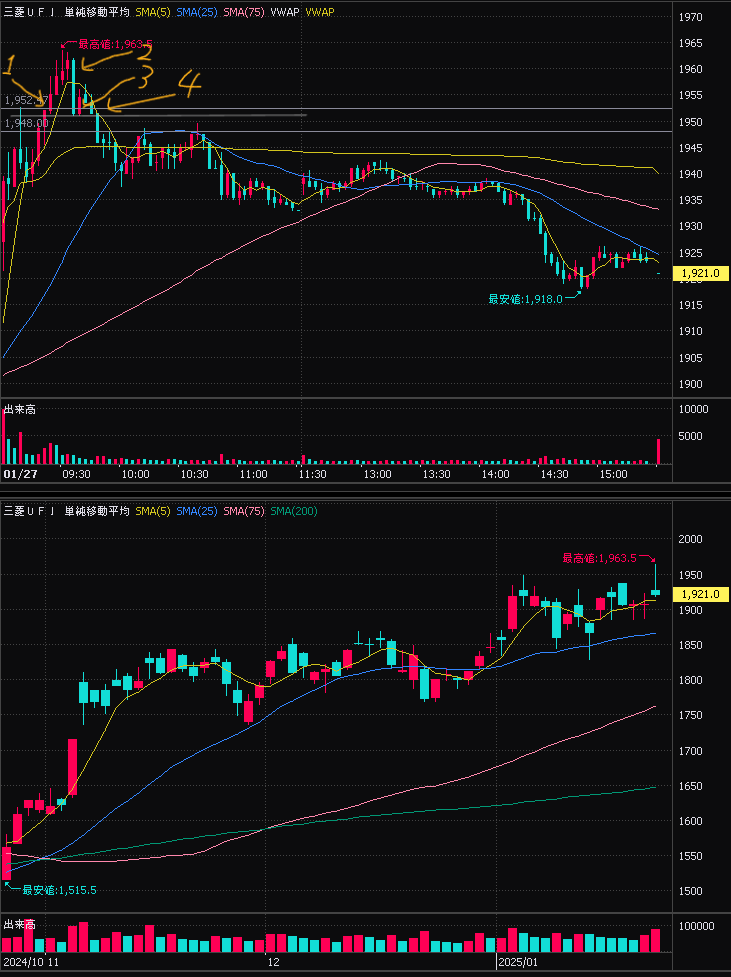Viewport: 731px width, 977px height.
Task: Click the 最安値:1,515.5 low label
Action: (59, 890)
